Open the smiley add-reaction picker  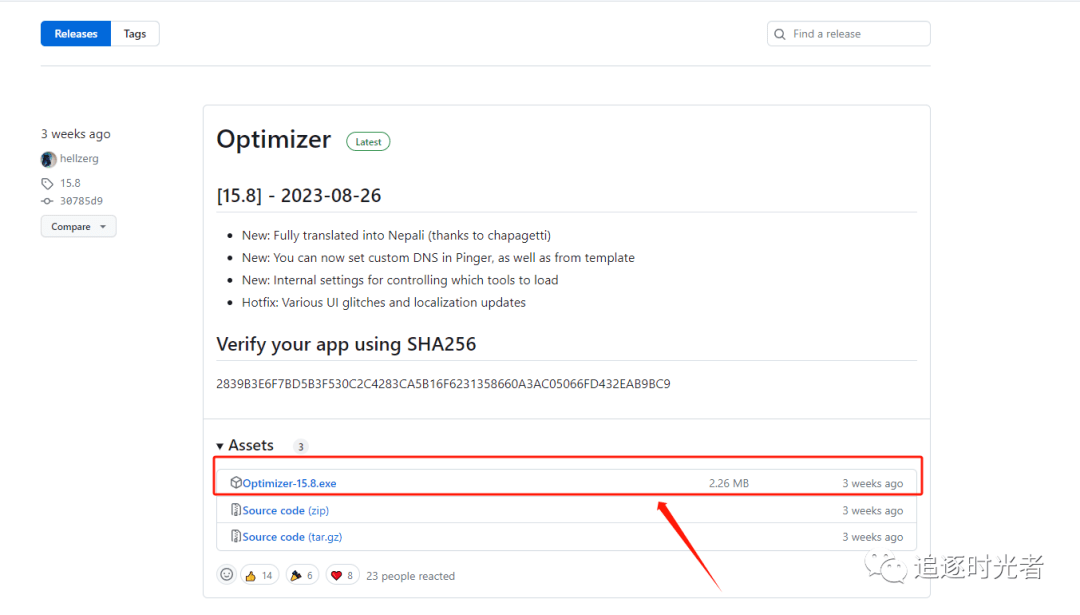(227, 575)
